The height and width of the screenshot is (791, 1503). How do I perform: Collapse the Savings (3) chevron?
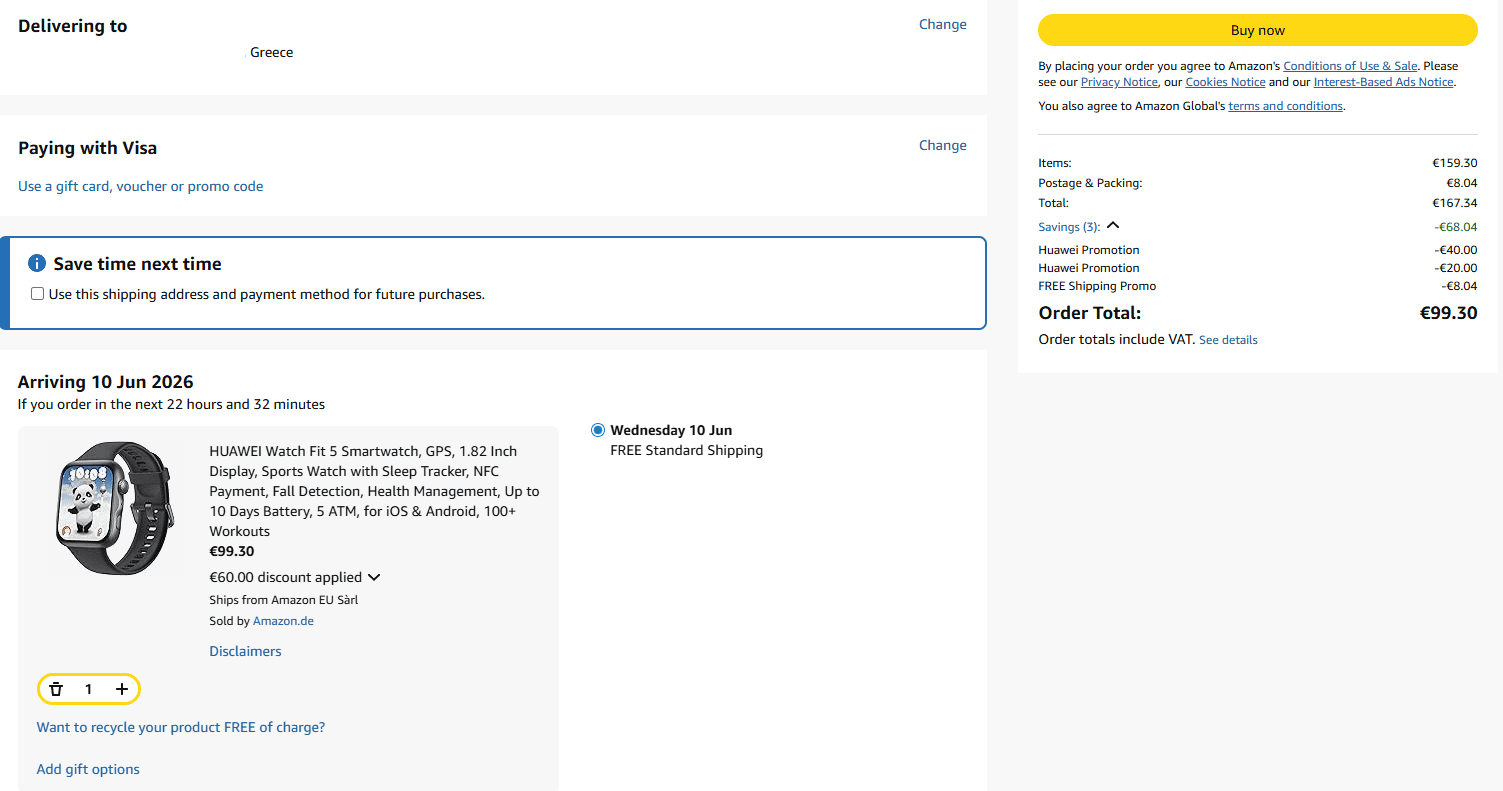point(1113,226)
